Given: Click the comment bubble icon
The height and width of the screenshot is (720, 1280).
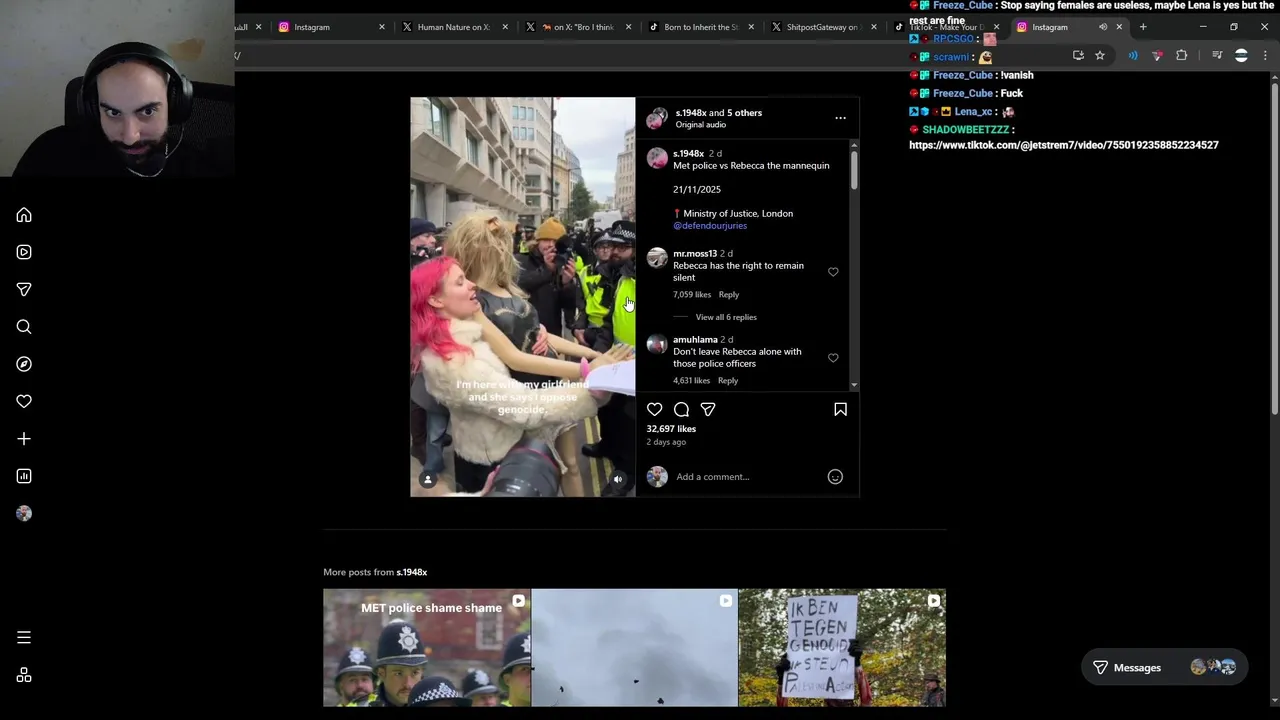Looking at the screenshot, I should coord(681,409).
